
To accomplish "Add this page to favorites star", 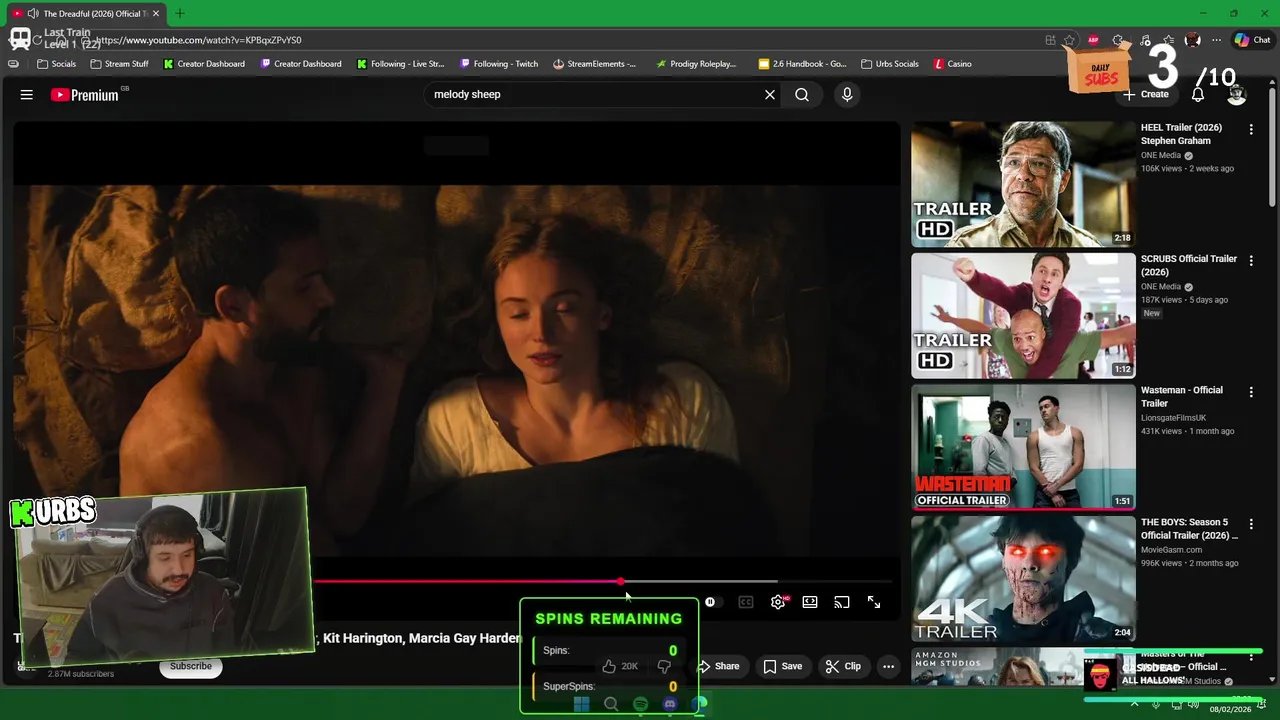I will (x=1069, y=40).
